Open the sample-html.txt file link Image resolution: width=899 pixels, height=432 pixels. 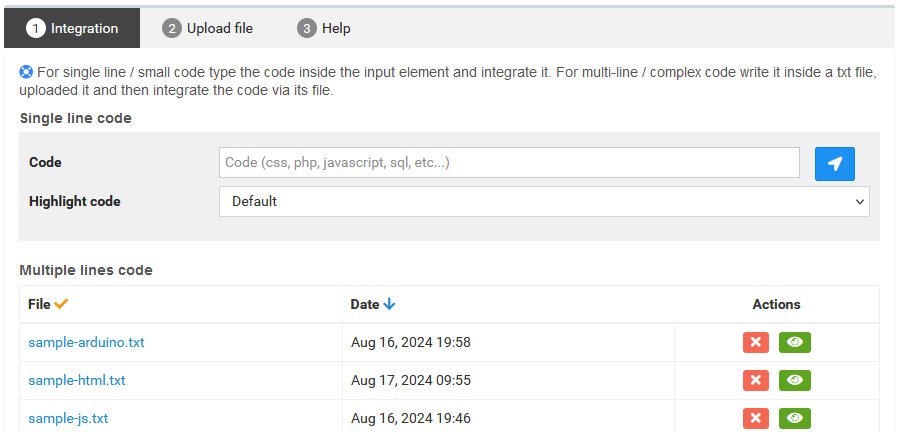pos(77,380)
